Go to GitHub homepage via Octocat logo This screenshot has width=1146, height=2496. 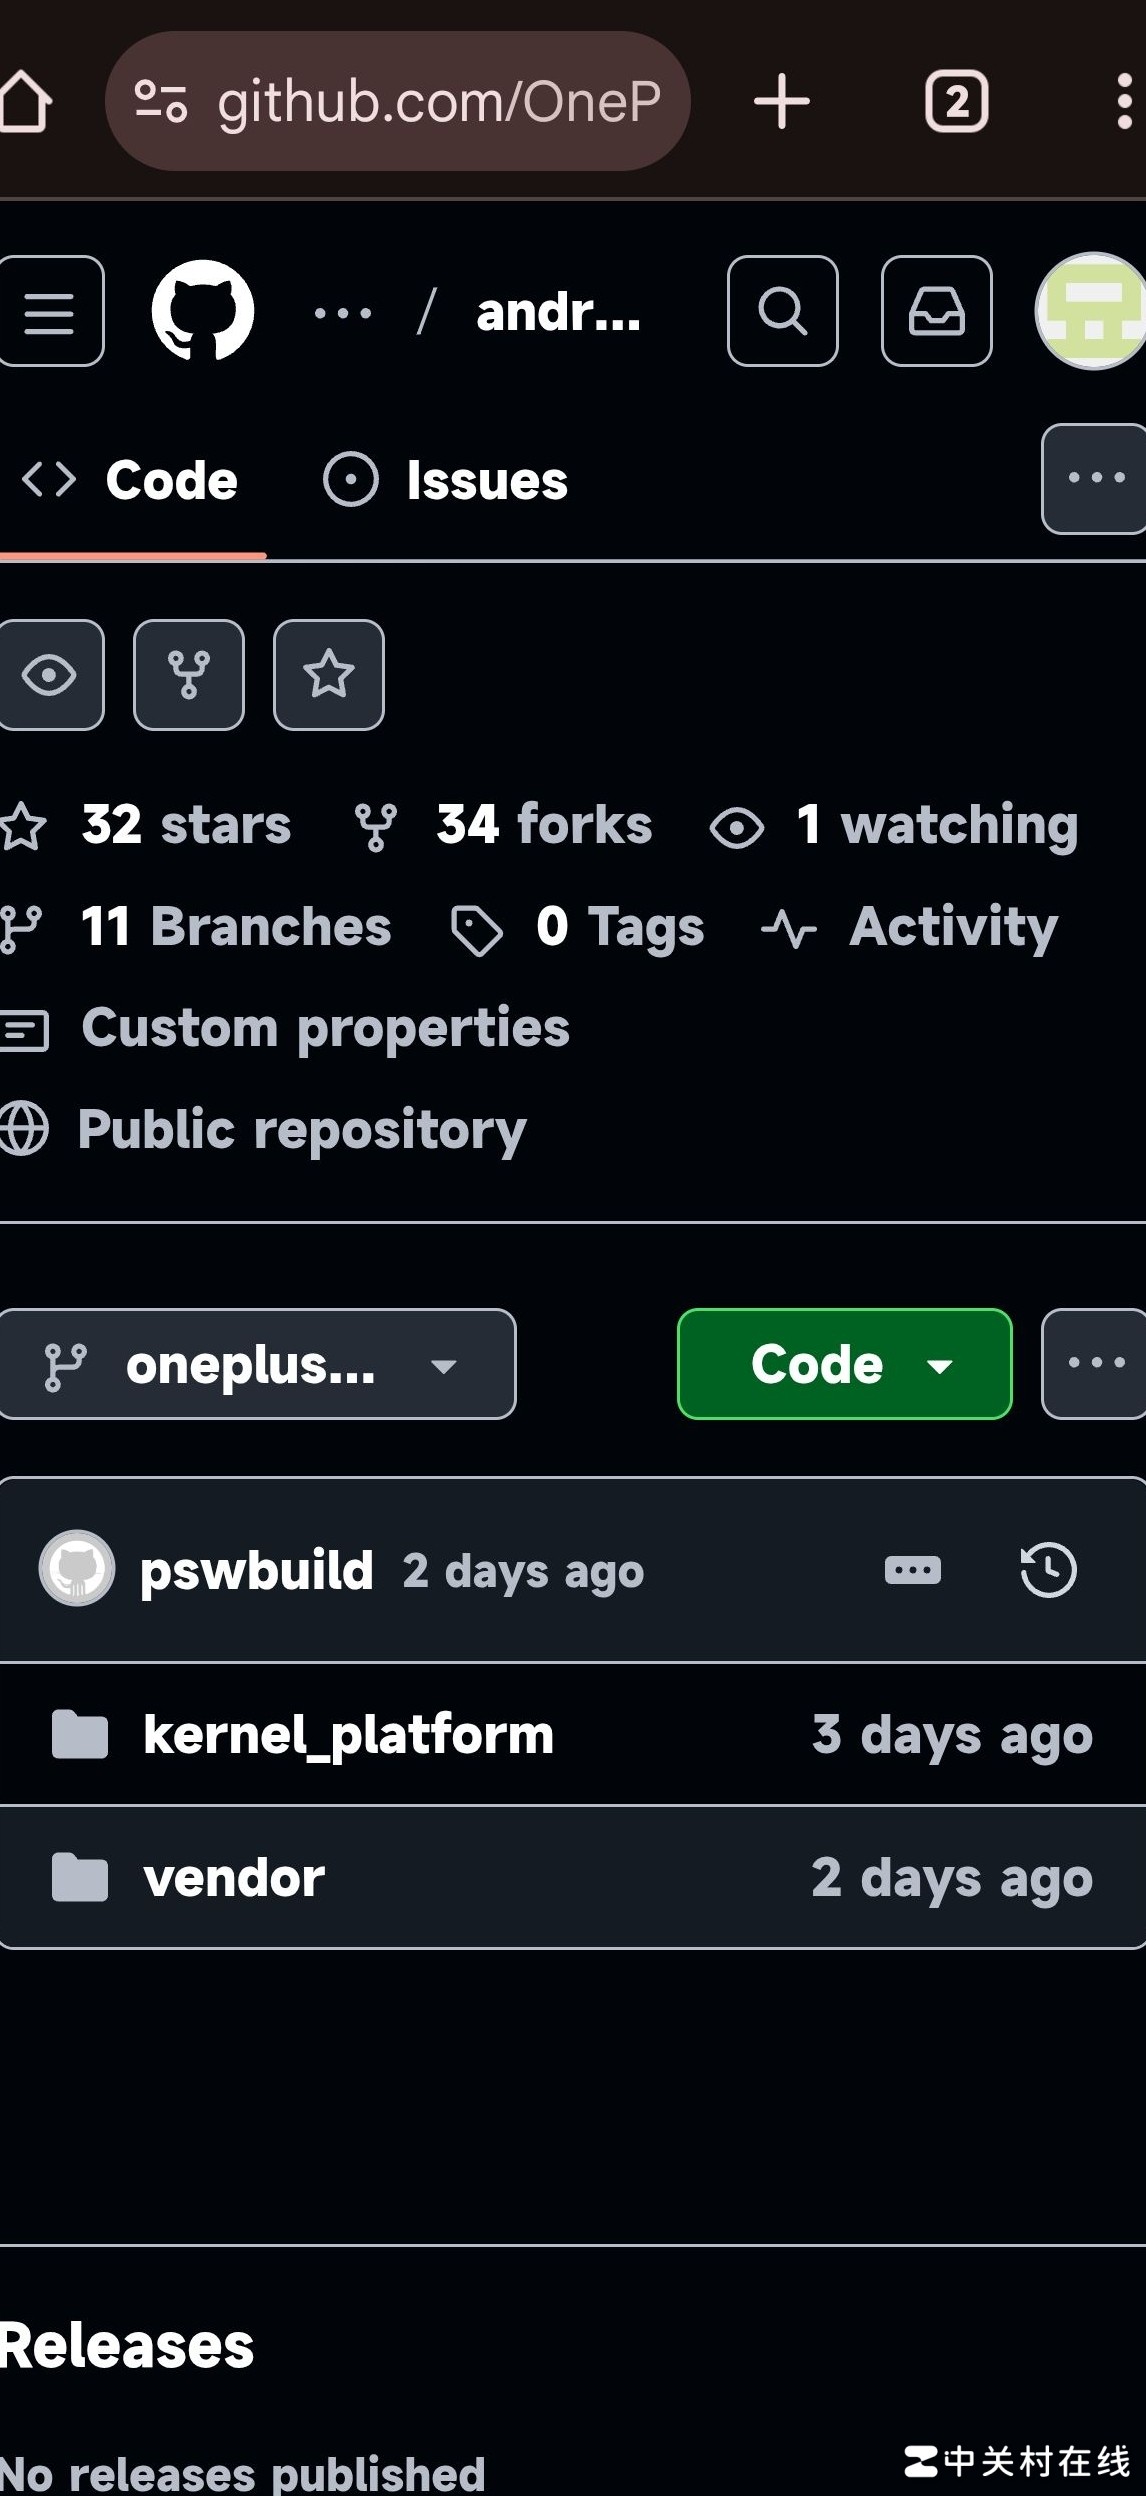(203, 311)
